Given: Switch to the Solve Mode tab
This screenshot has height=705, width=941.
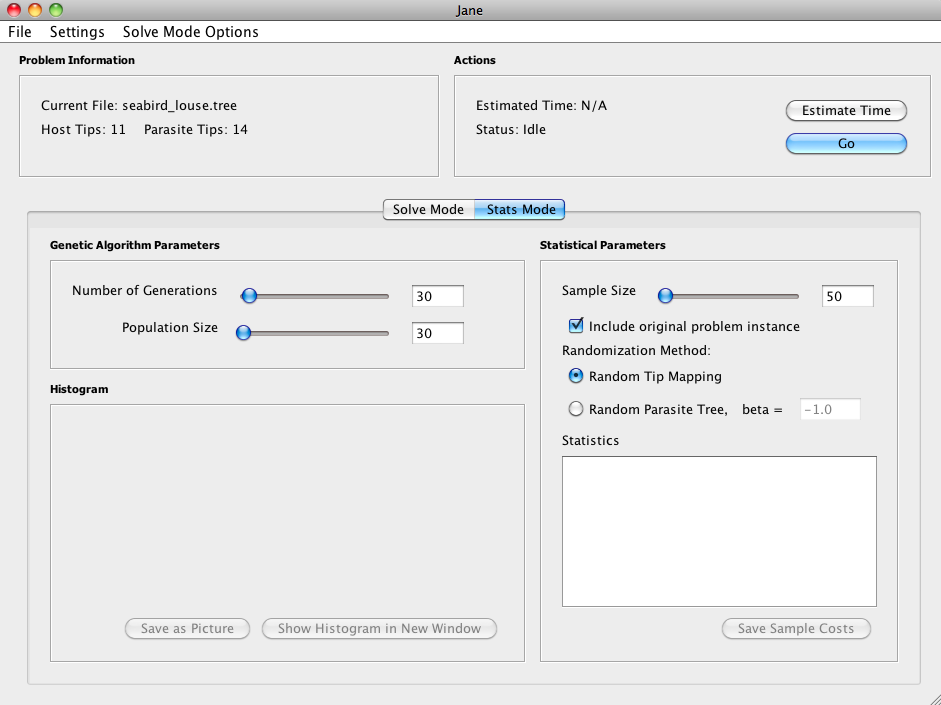Looking at the screenshot, I should [428, 209].
